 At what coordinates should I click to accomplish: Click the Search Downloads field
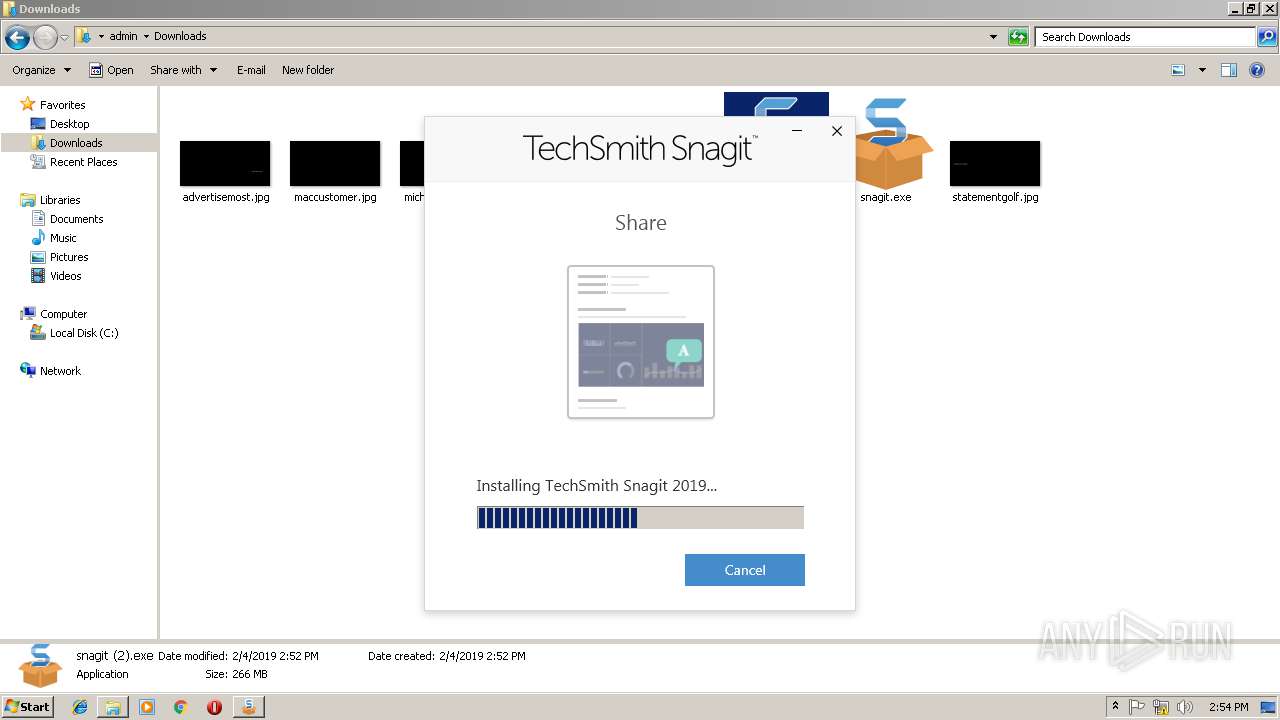point(1145,37)
